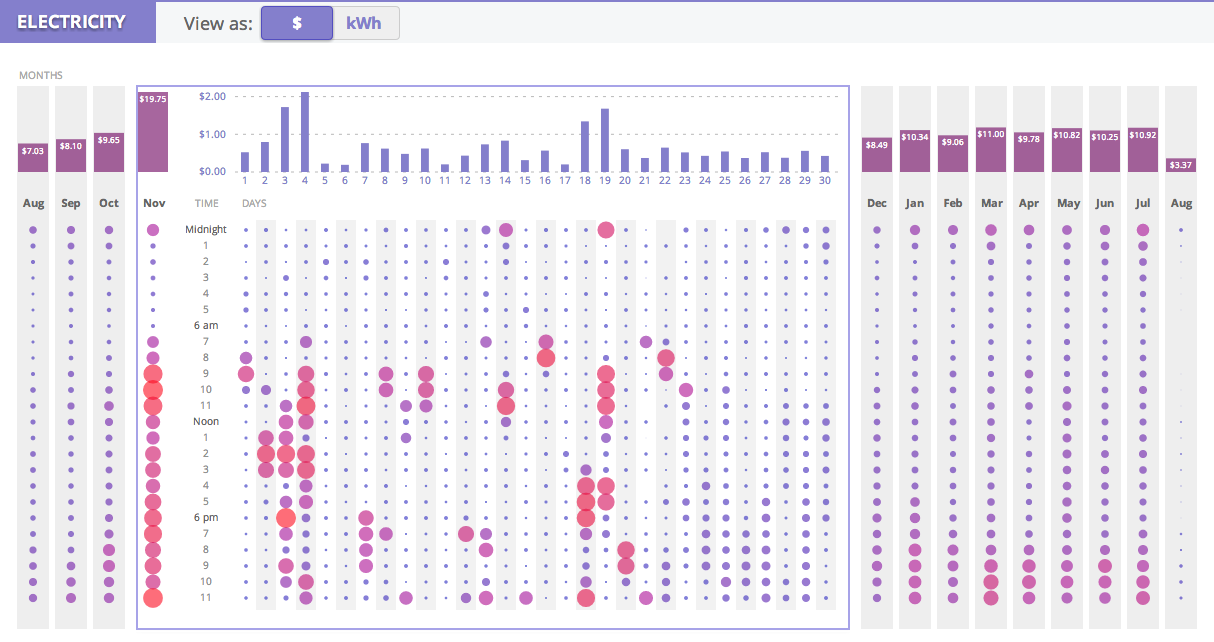Image resolution: width=1214 pixels, height=642 pixels.
Task: Click the 8 am red bubble on day 16
Action: coord(545,358)
